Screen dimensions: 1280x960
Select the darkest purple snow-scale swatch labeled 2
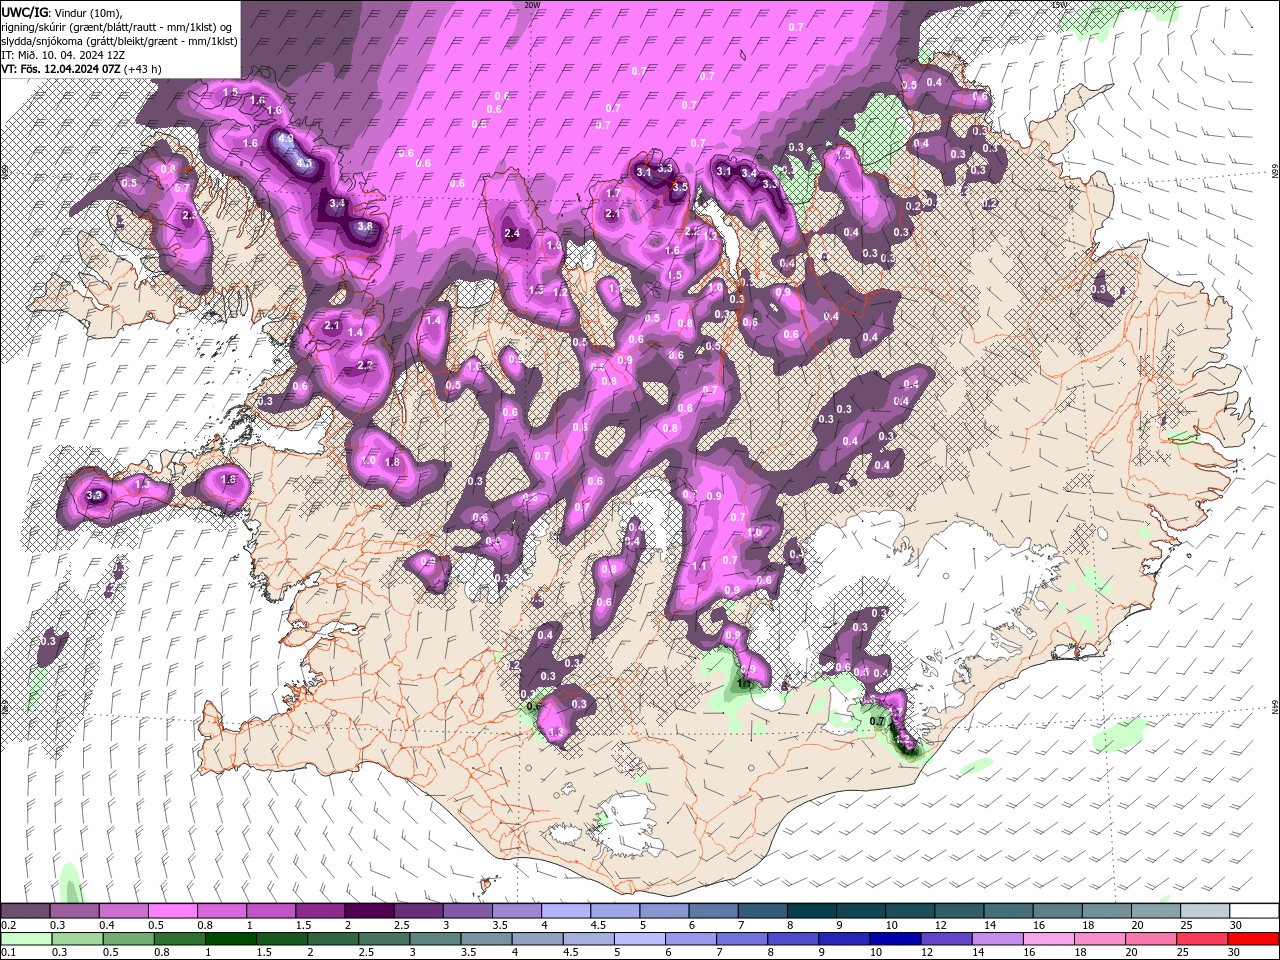tap(369, 910)
